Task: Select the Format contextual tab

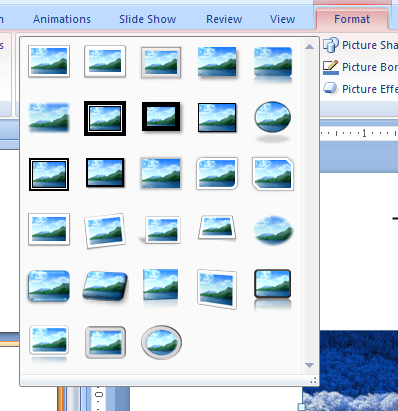Action: tap(352, 19)
